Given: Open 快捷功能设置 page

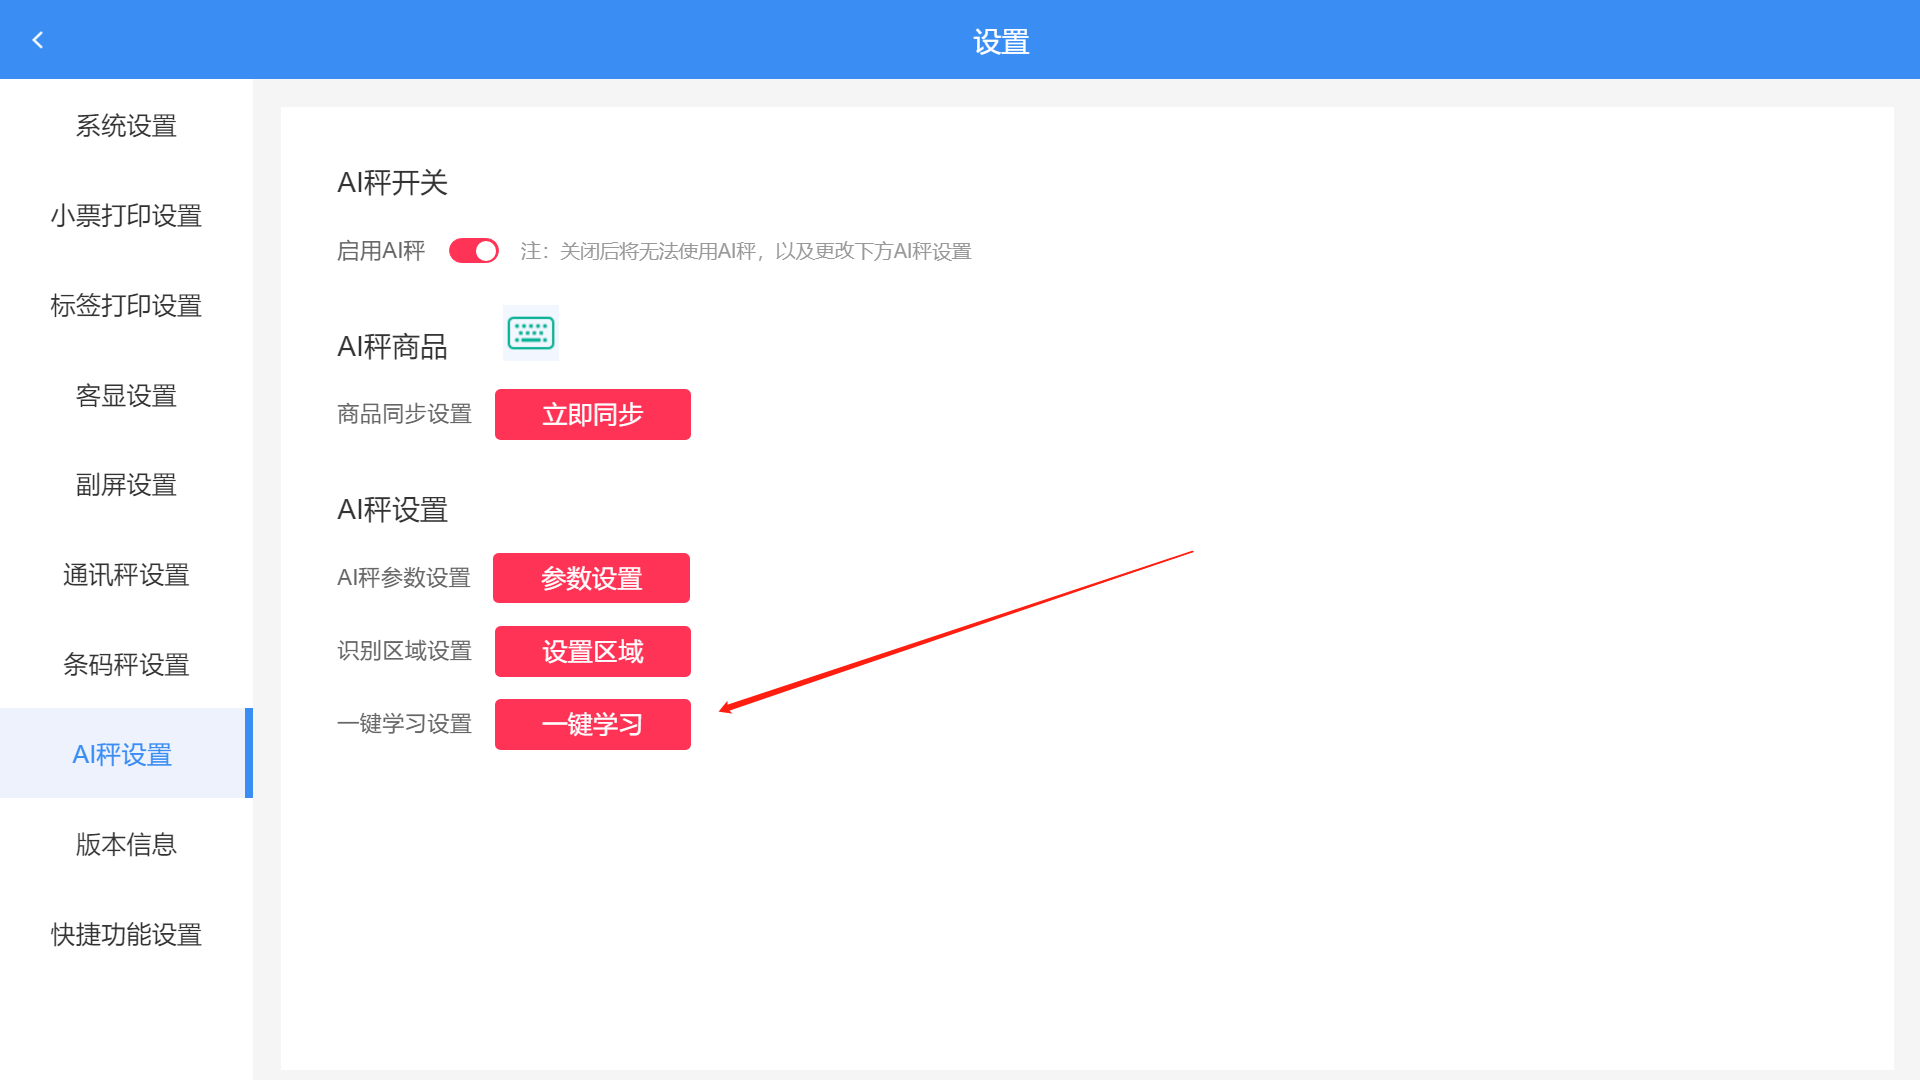Looking at the screenshot, I should point(126,935).
